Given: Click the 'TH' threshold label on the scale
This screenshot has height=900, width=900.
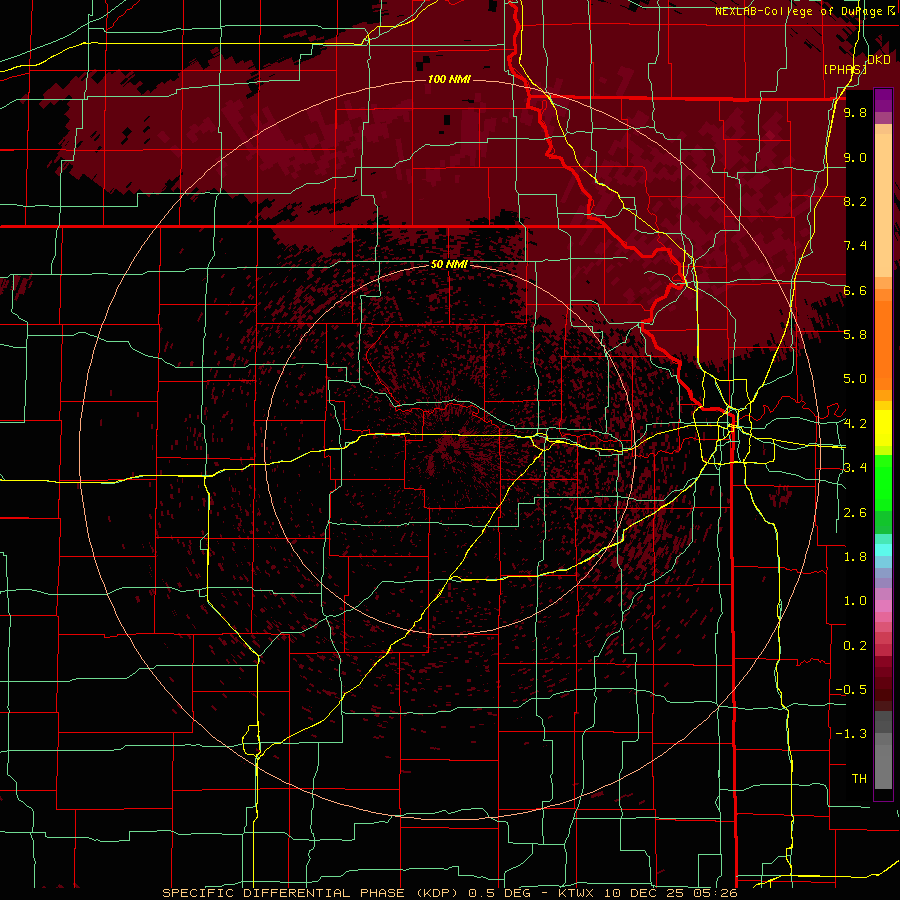Looking at the screenshot, I should point(859,779).
